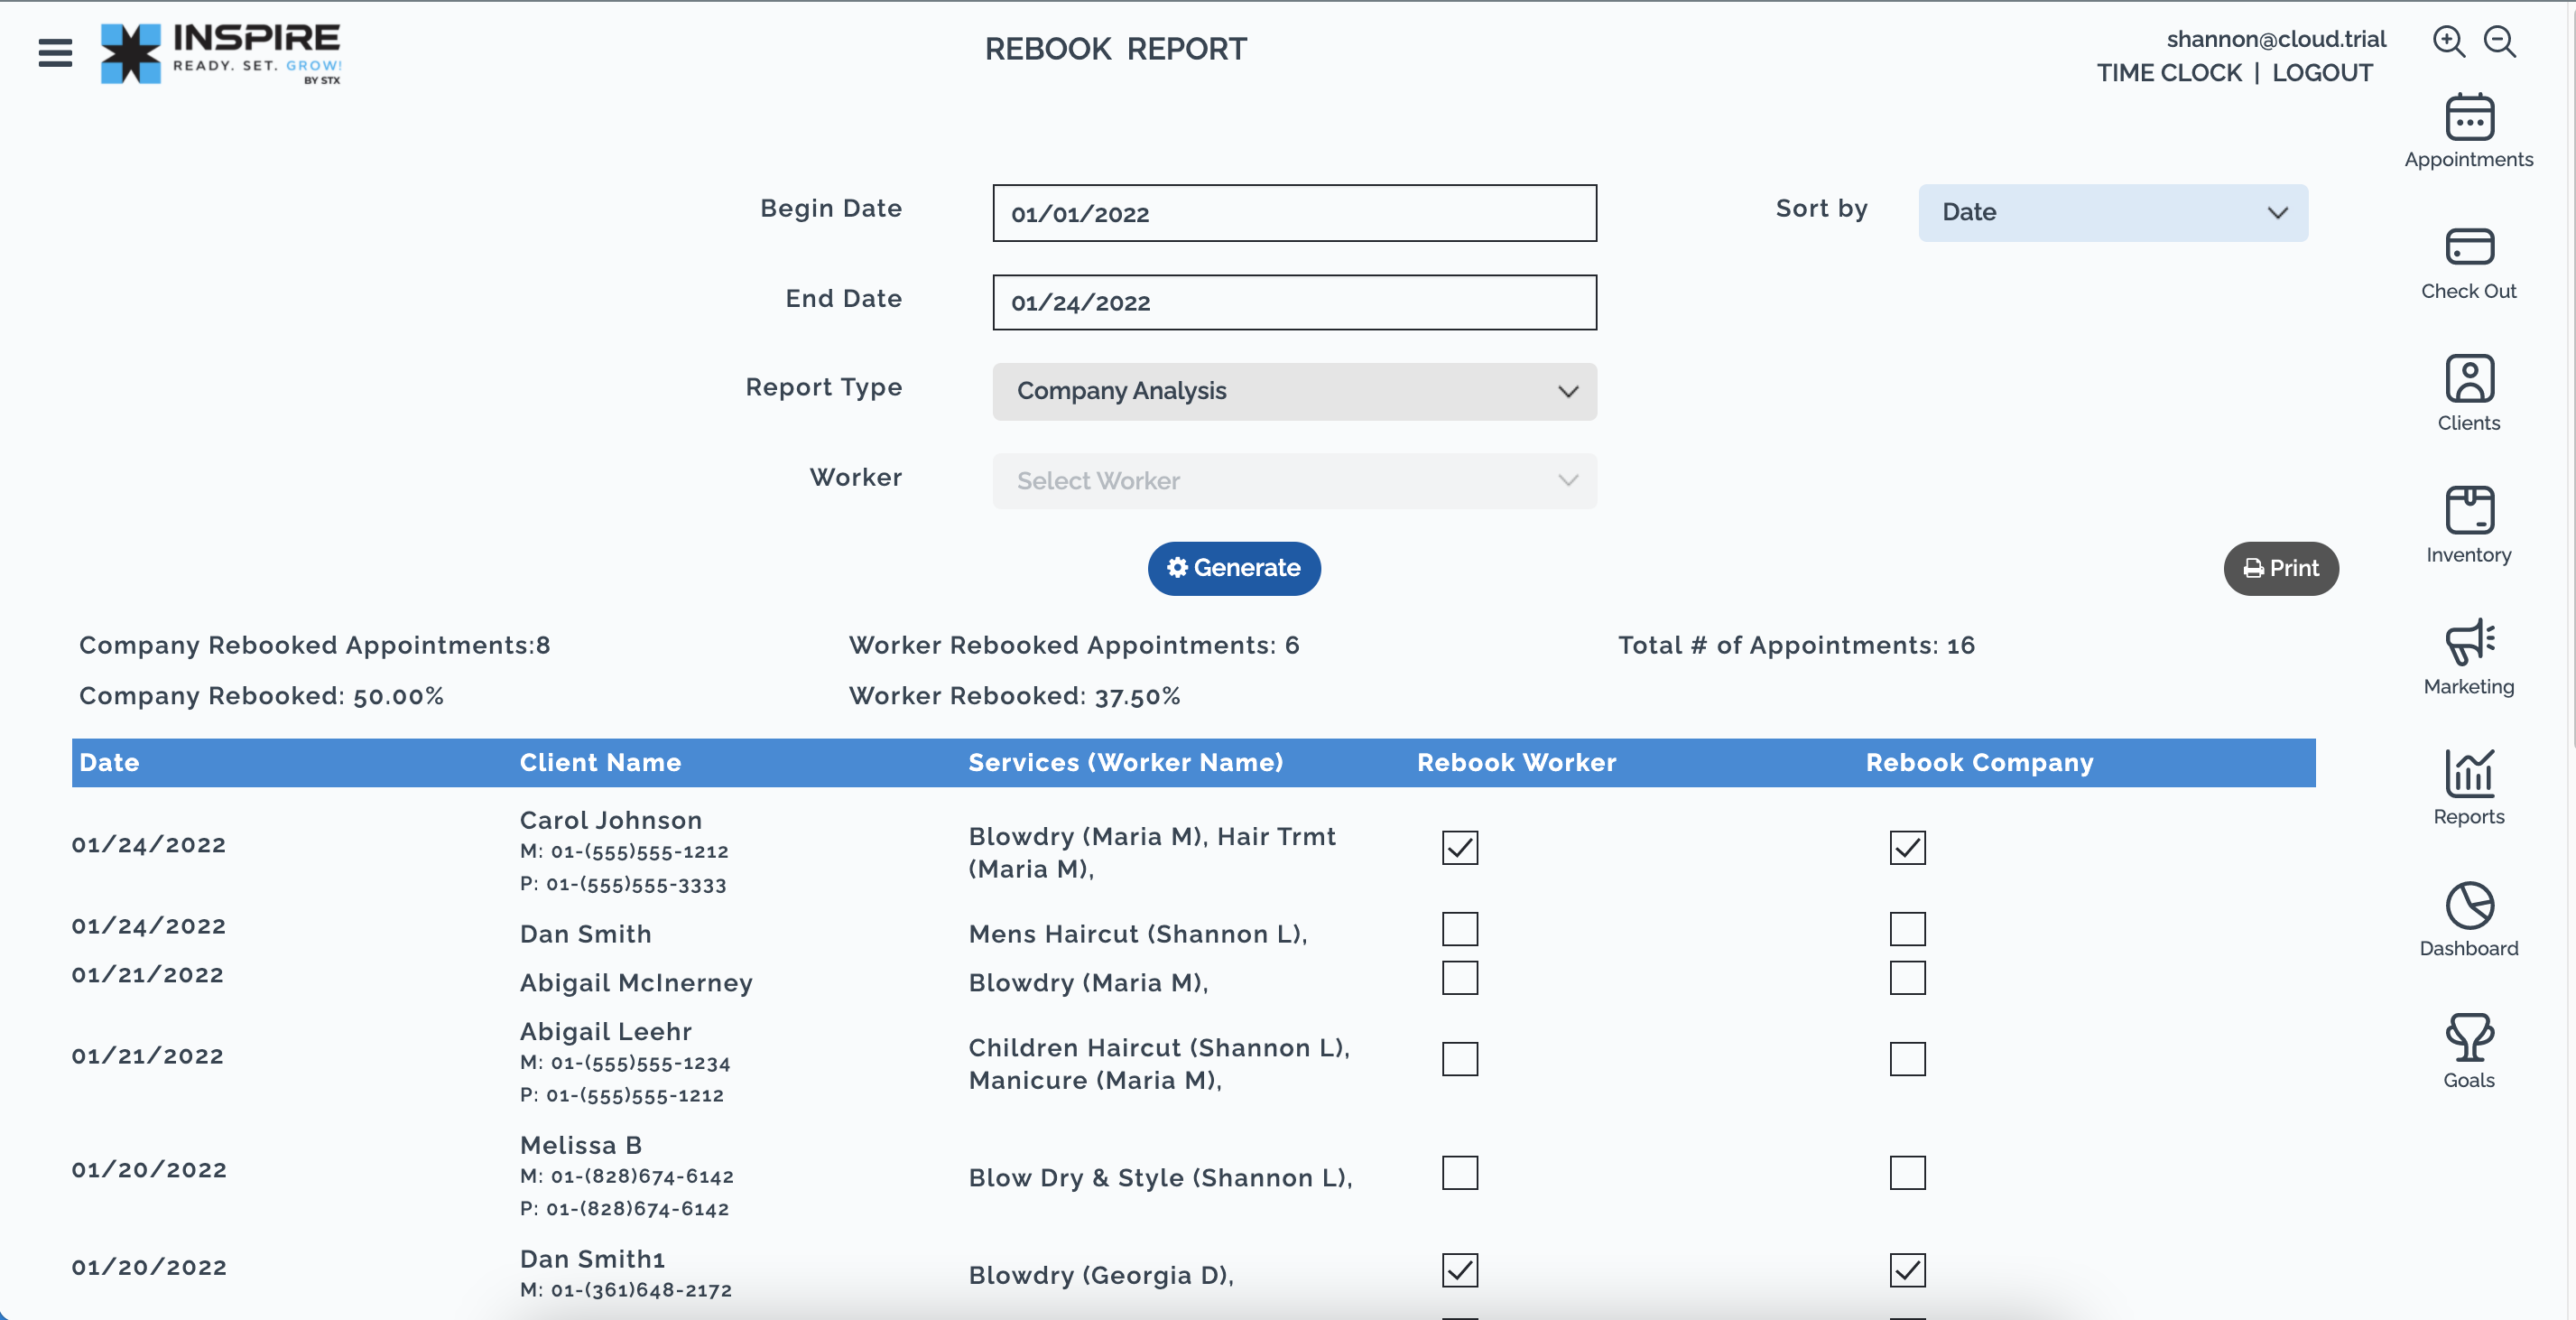The width and height of the screenshot is (2576, 1320).
Task: Click Company Rebooked Appointments:8 text
Action: point(314,645)
